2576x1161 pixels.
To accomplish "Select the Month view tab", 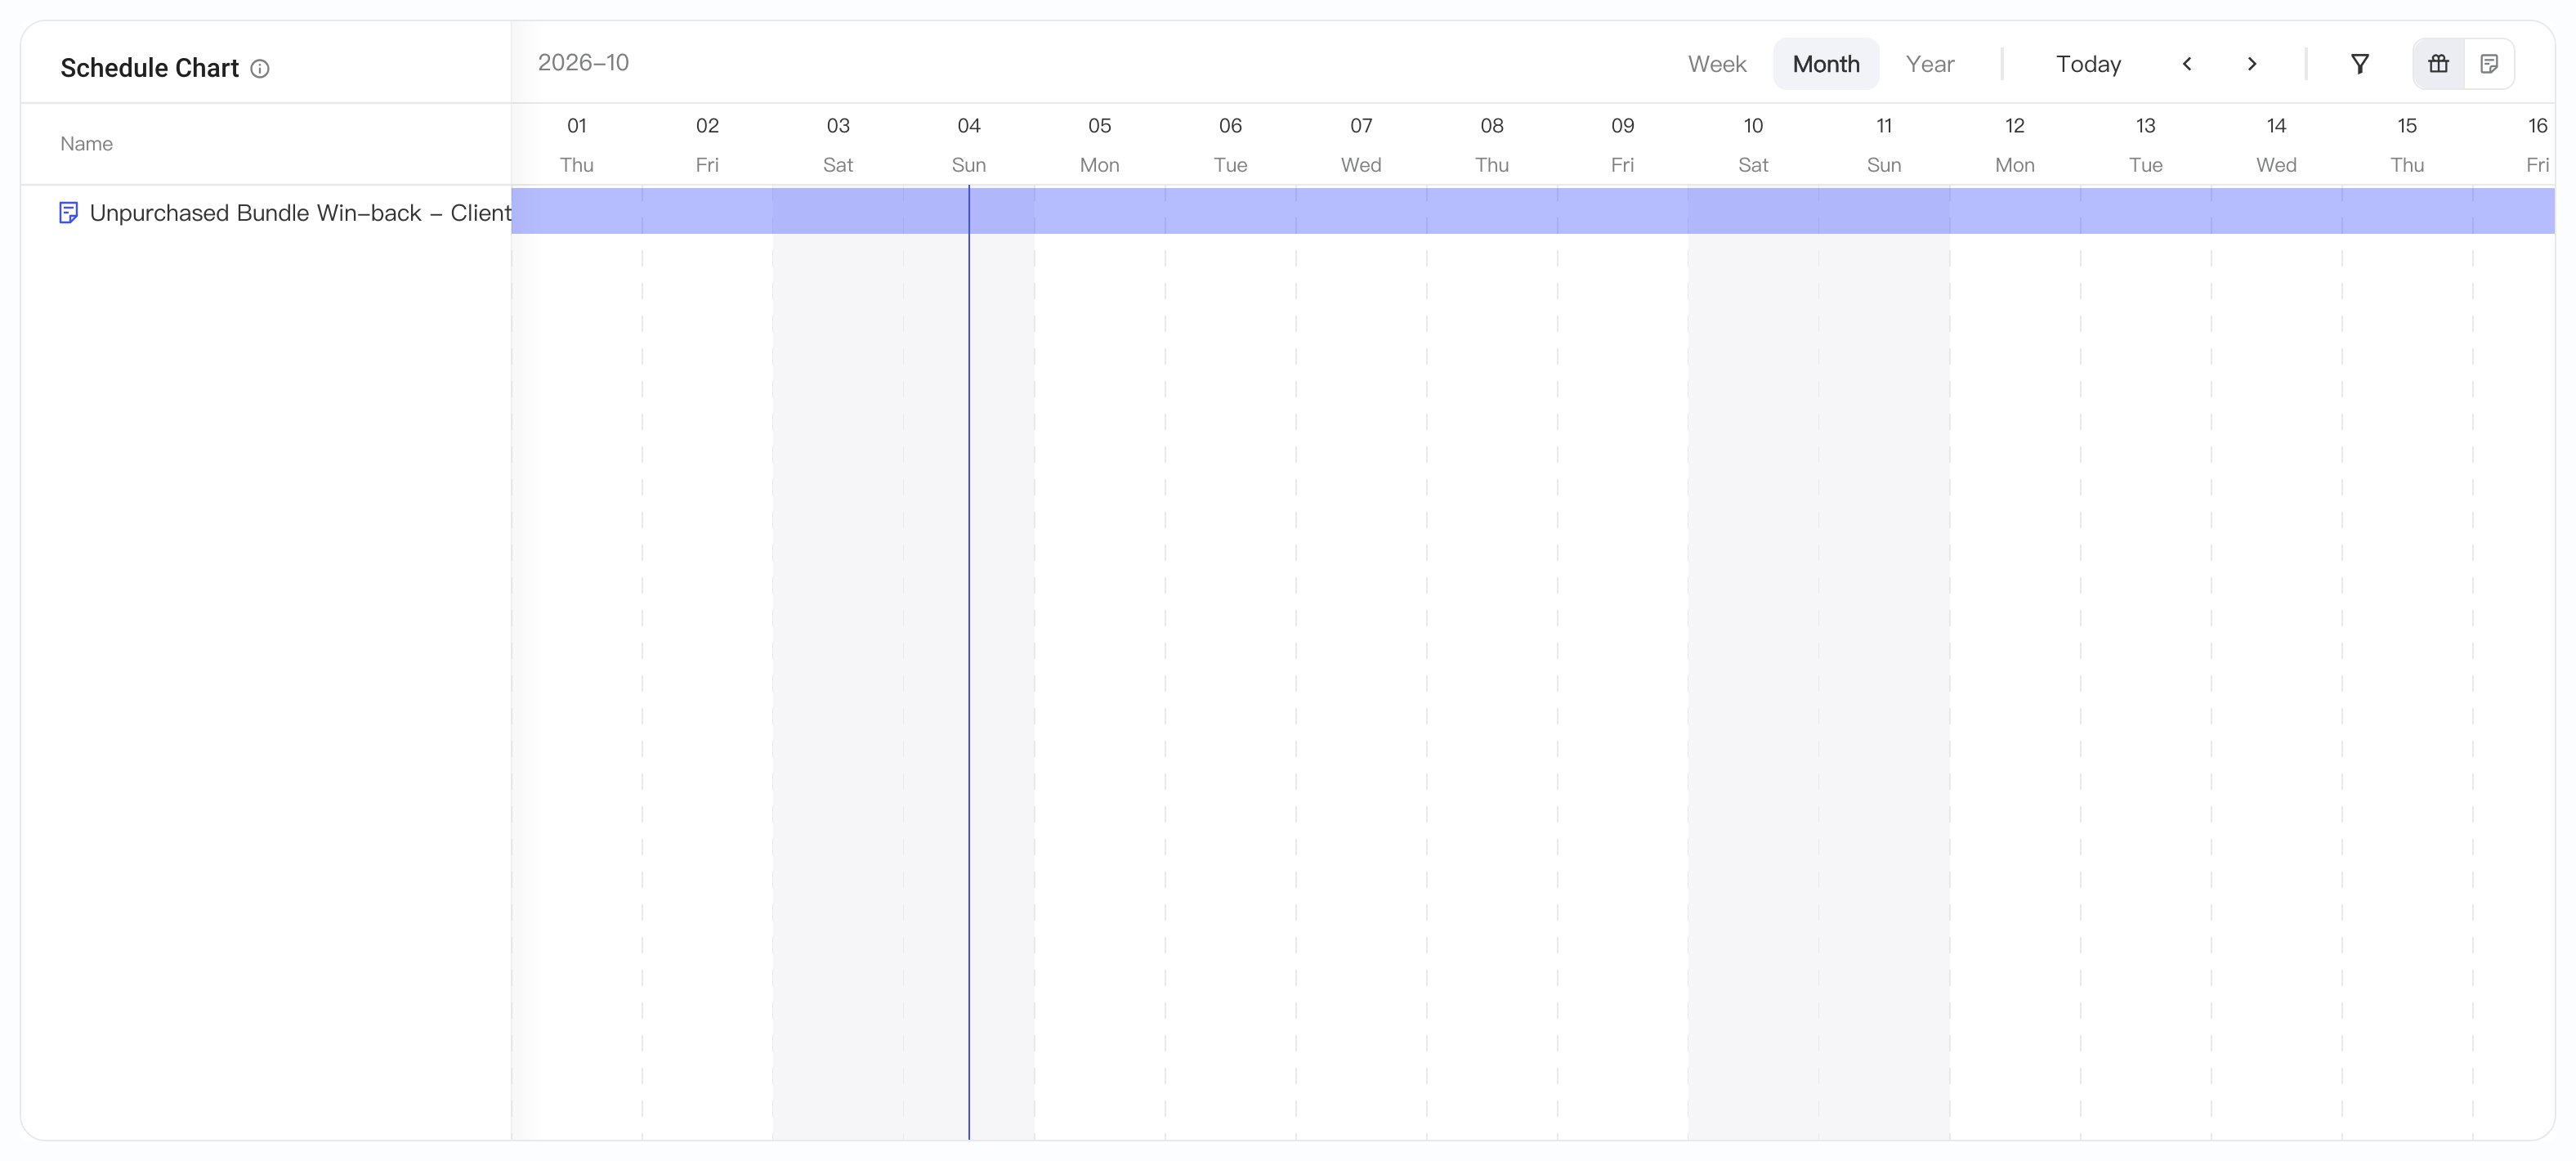I will coord(1826,64).
